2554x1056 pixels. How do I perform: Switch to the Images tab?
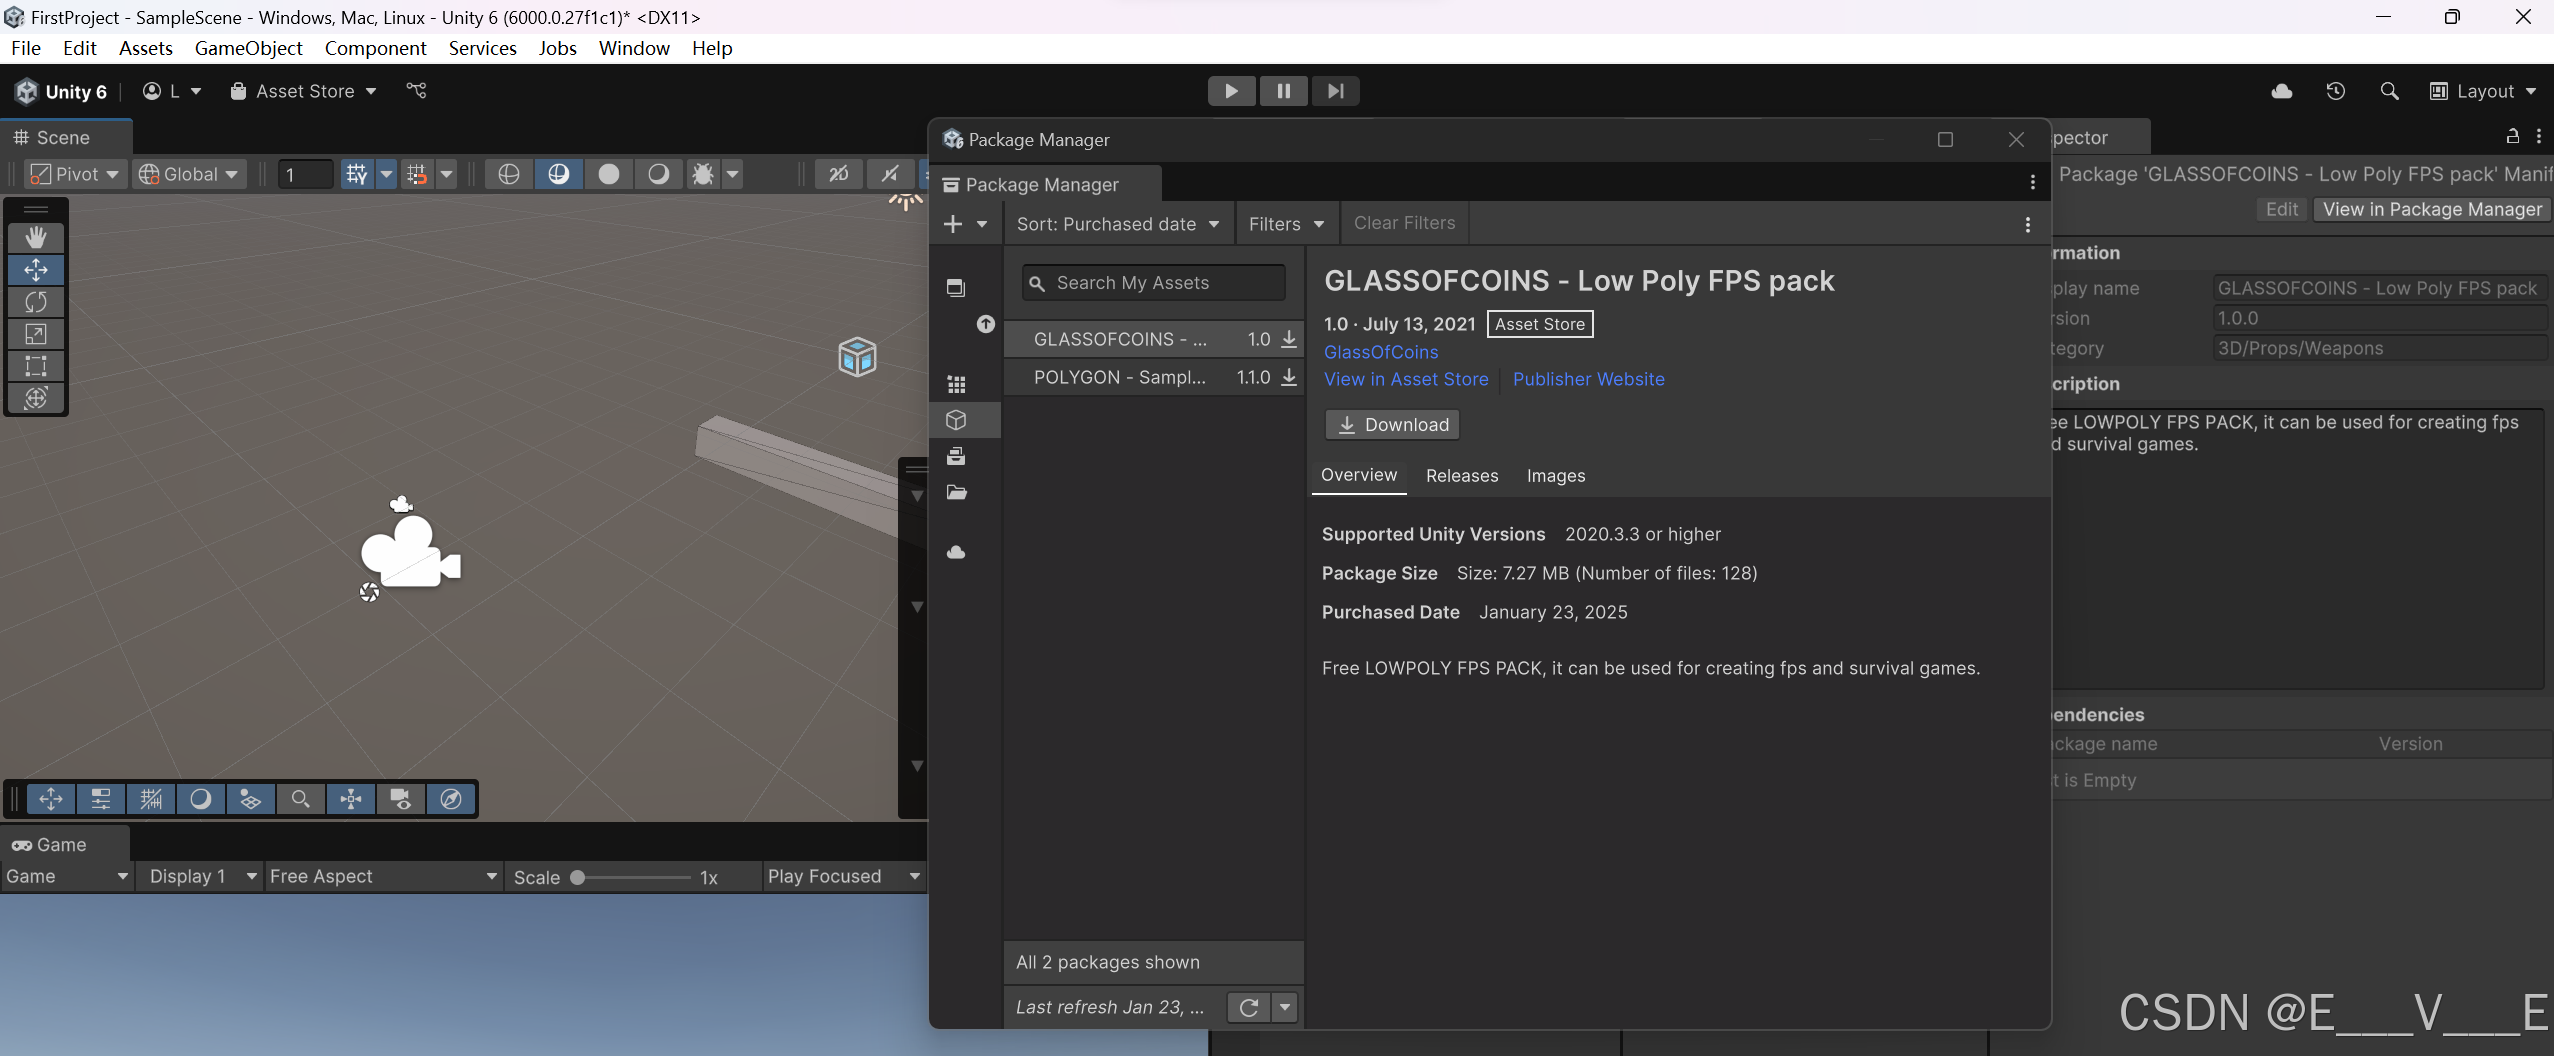[x=1556, y=476]
